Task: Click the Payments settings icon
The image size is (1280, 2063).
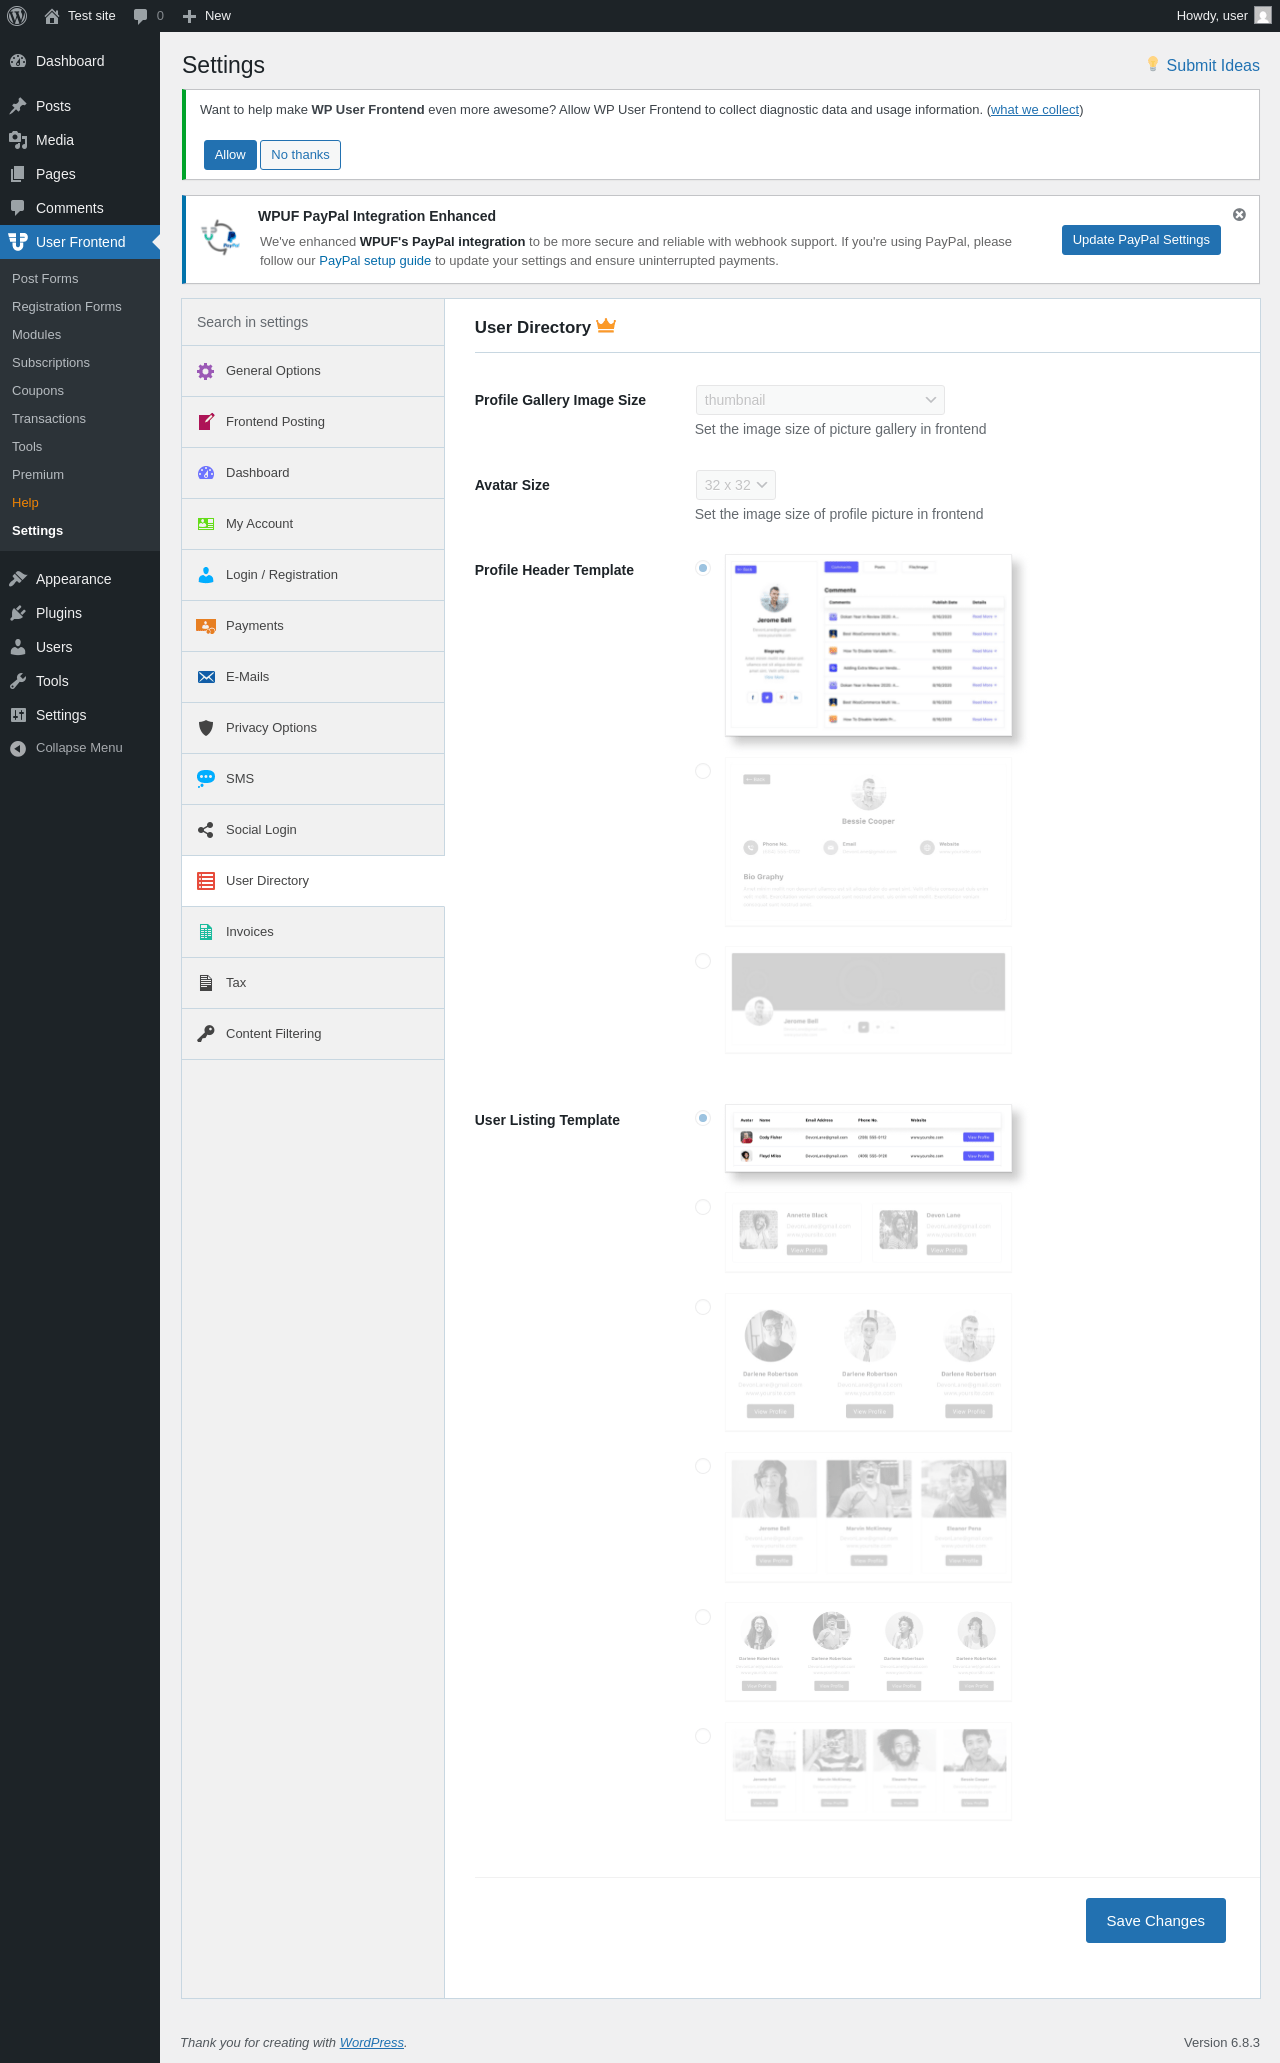Action: tap(206, 626)
